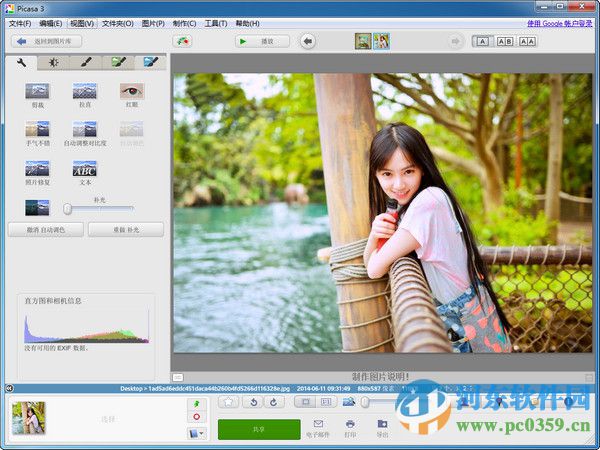Open the 视图(V) menu
The height and width of the screenshot is (450, 600).
[x=82, y=24]
